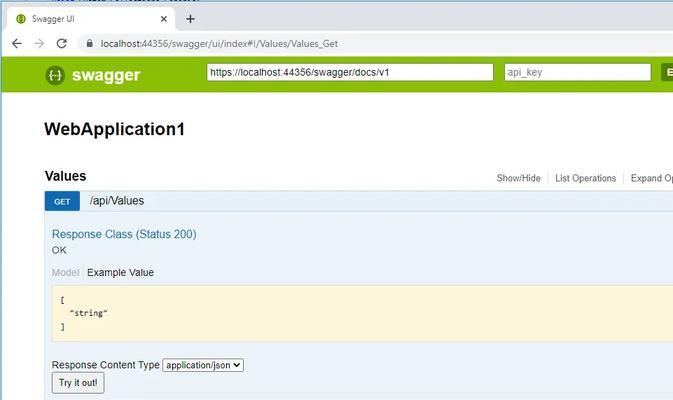673x400 pixels.
Task: Click the swagger brand text
Action: point(106,75)
